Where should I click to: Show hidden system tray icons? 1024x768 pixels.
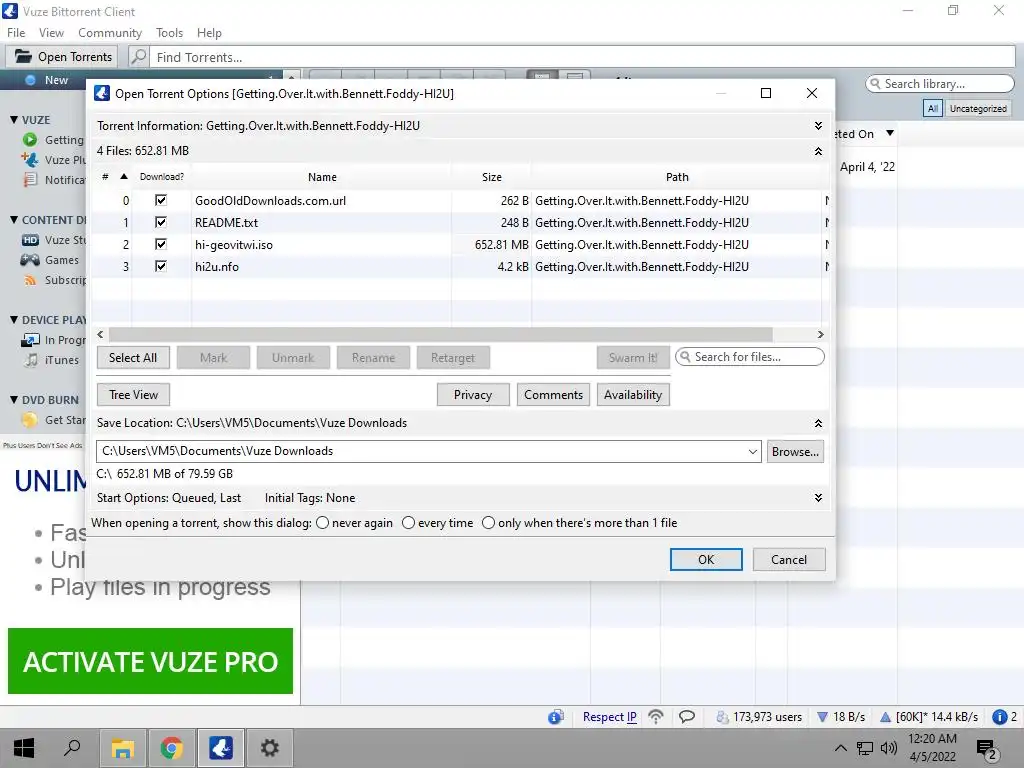point(841,748)
